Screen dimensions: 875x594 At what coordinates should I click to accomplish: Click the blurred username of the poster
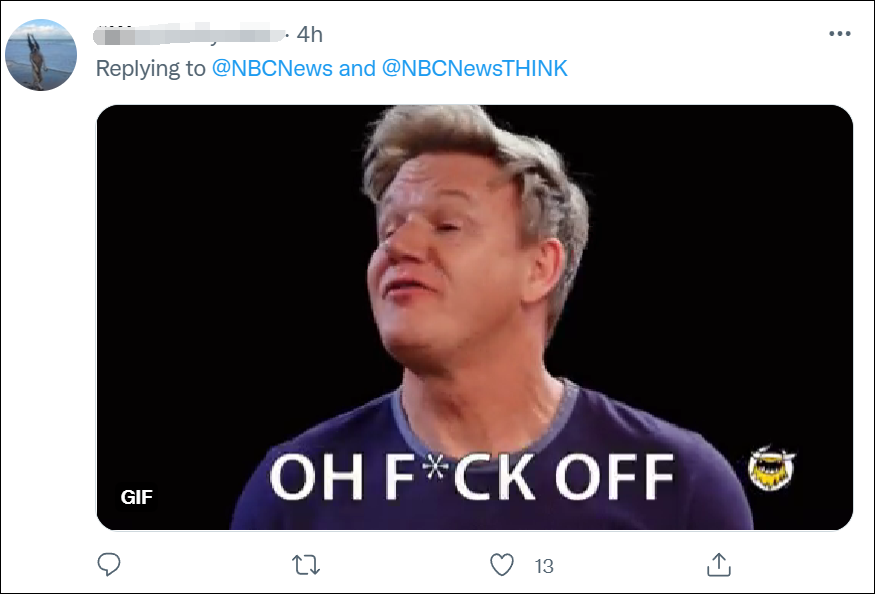click(188, 35)
